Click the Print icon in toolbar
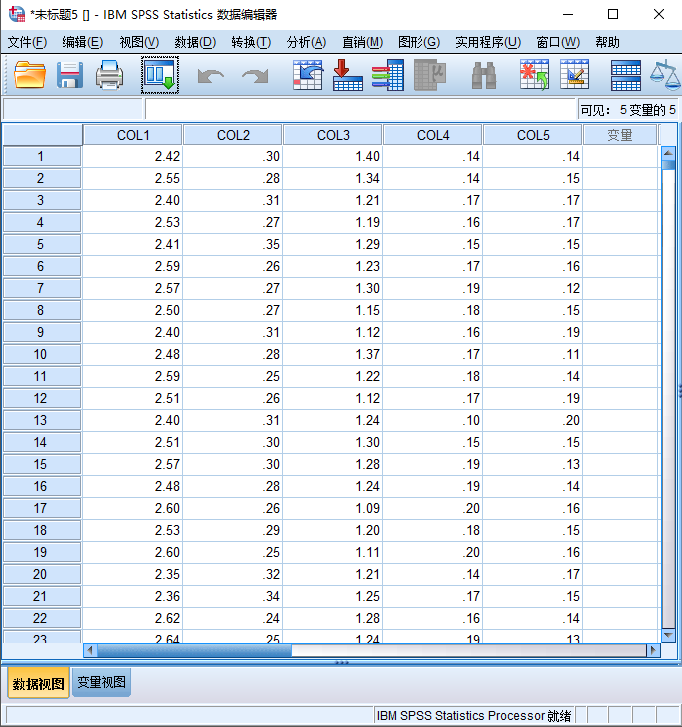The image size is (682, 727). point(109,75)
